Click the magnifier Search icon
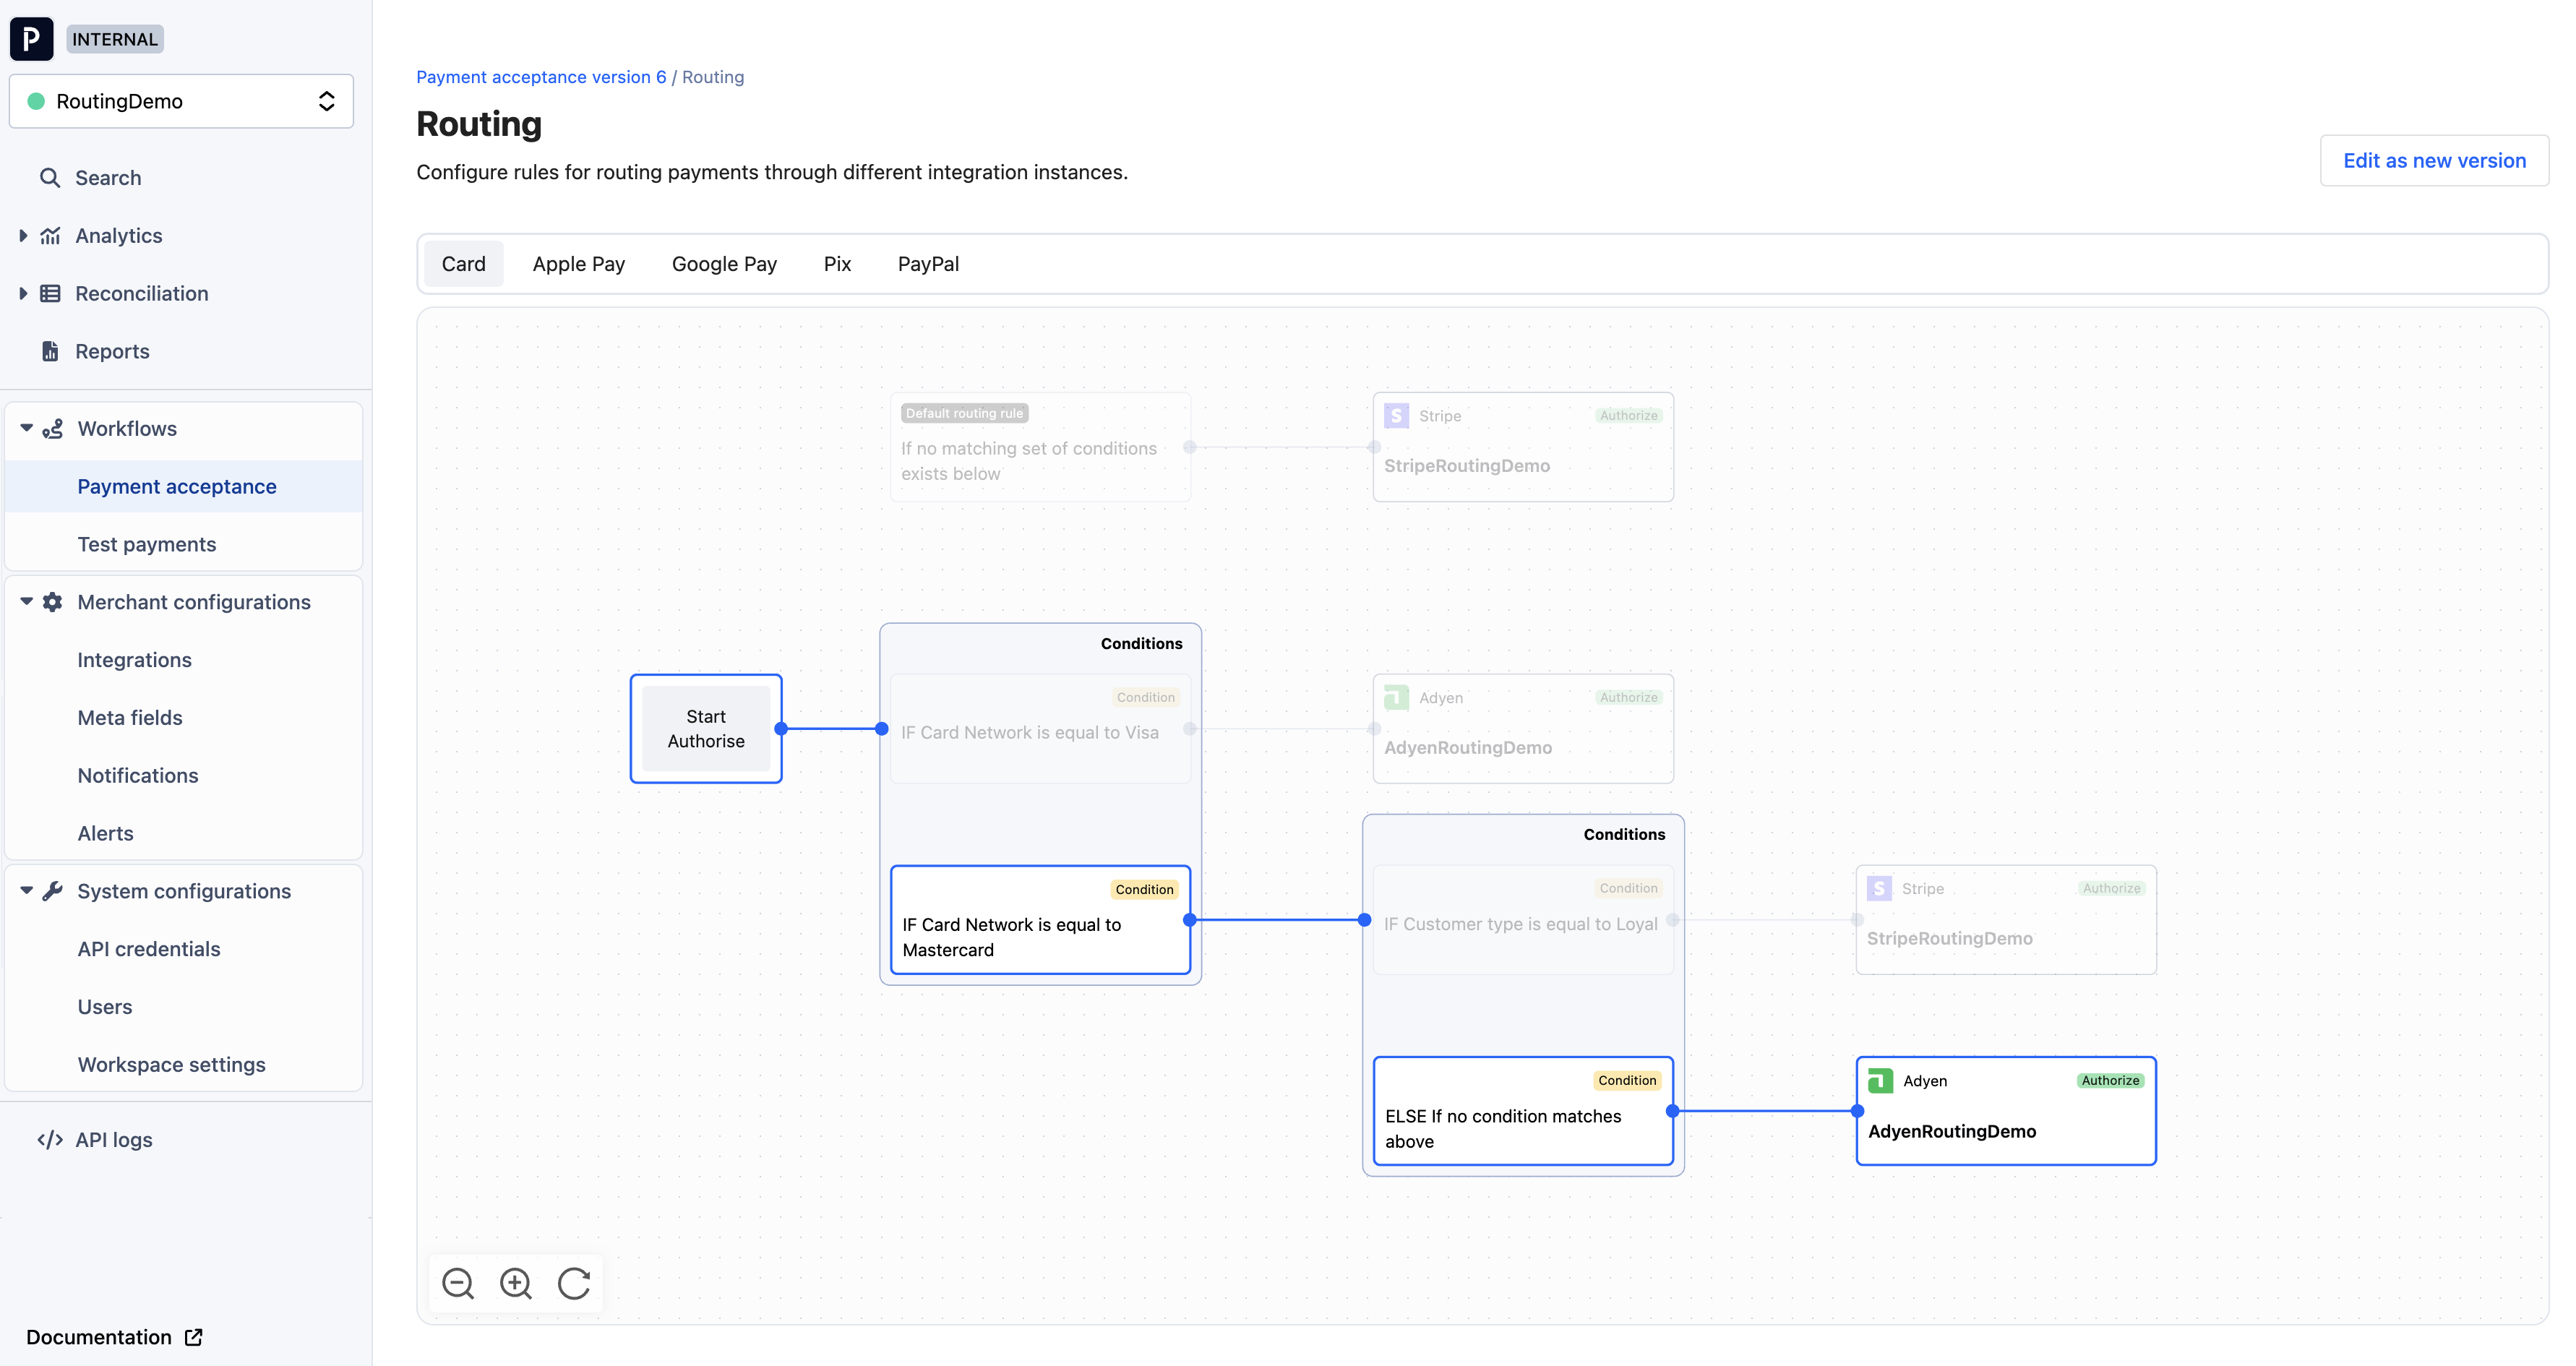The width and height of the screenshot is (2576, 1366). (49, 178)
